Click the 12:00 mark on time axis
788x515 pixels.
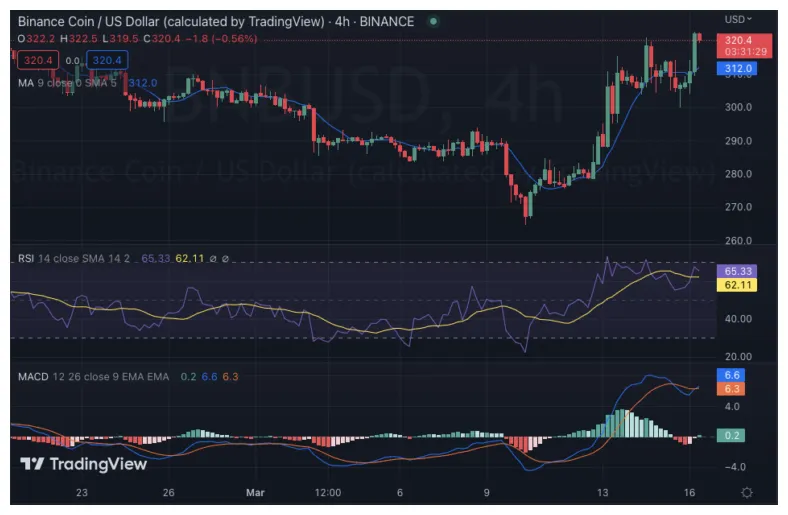328,492
